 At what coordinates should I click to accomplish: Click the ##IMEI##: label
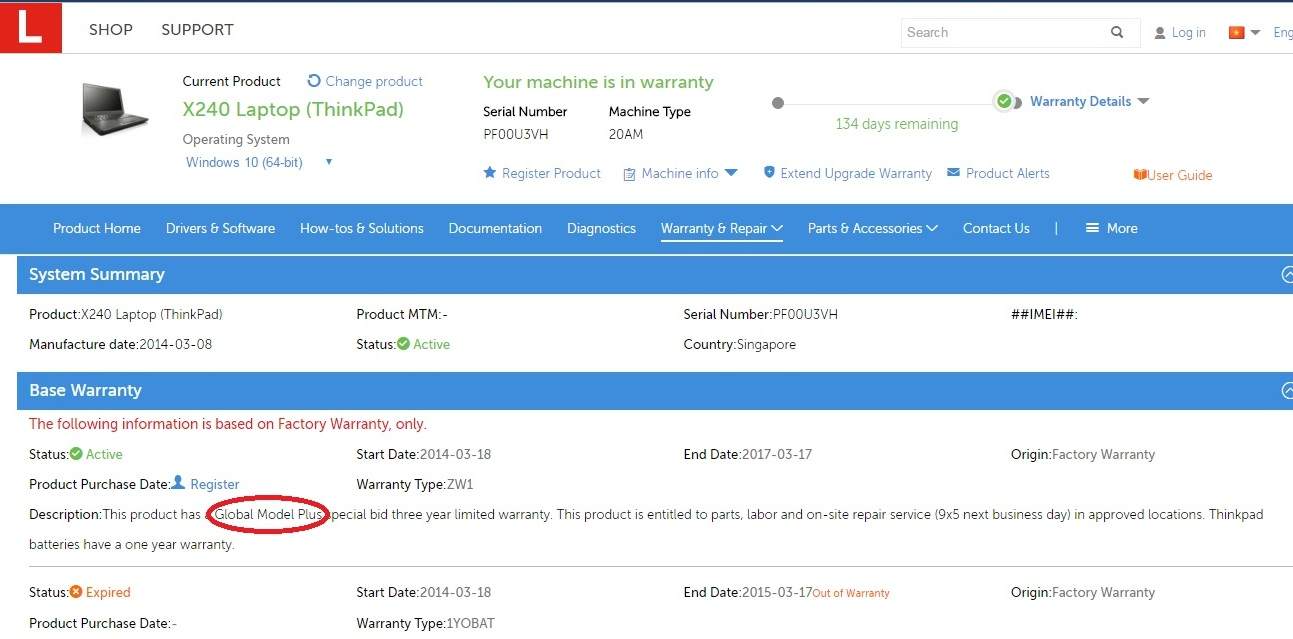point(1044,314)
